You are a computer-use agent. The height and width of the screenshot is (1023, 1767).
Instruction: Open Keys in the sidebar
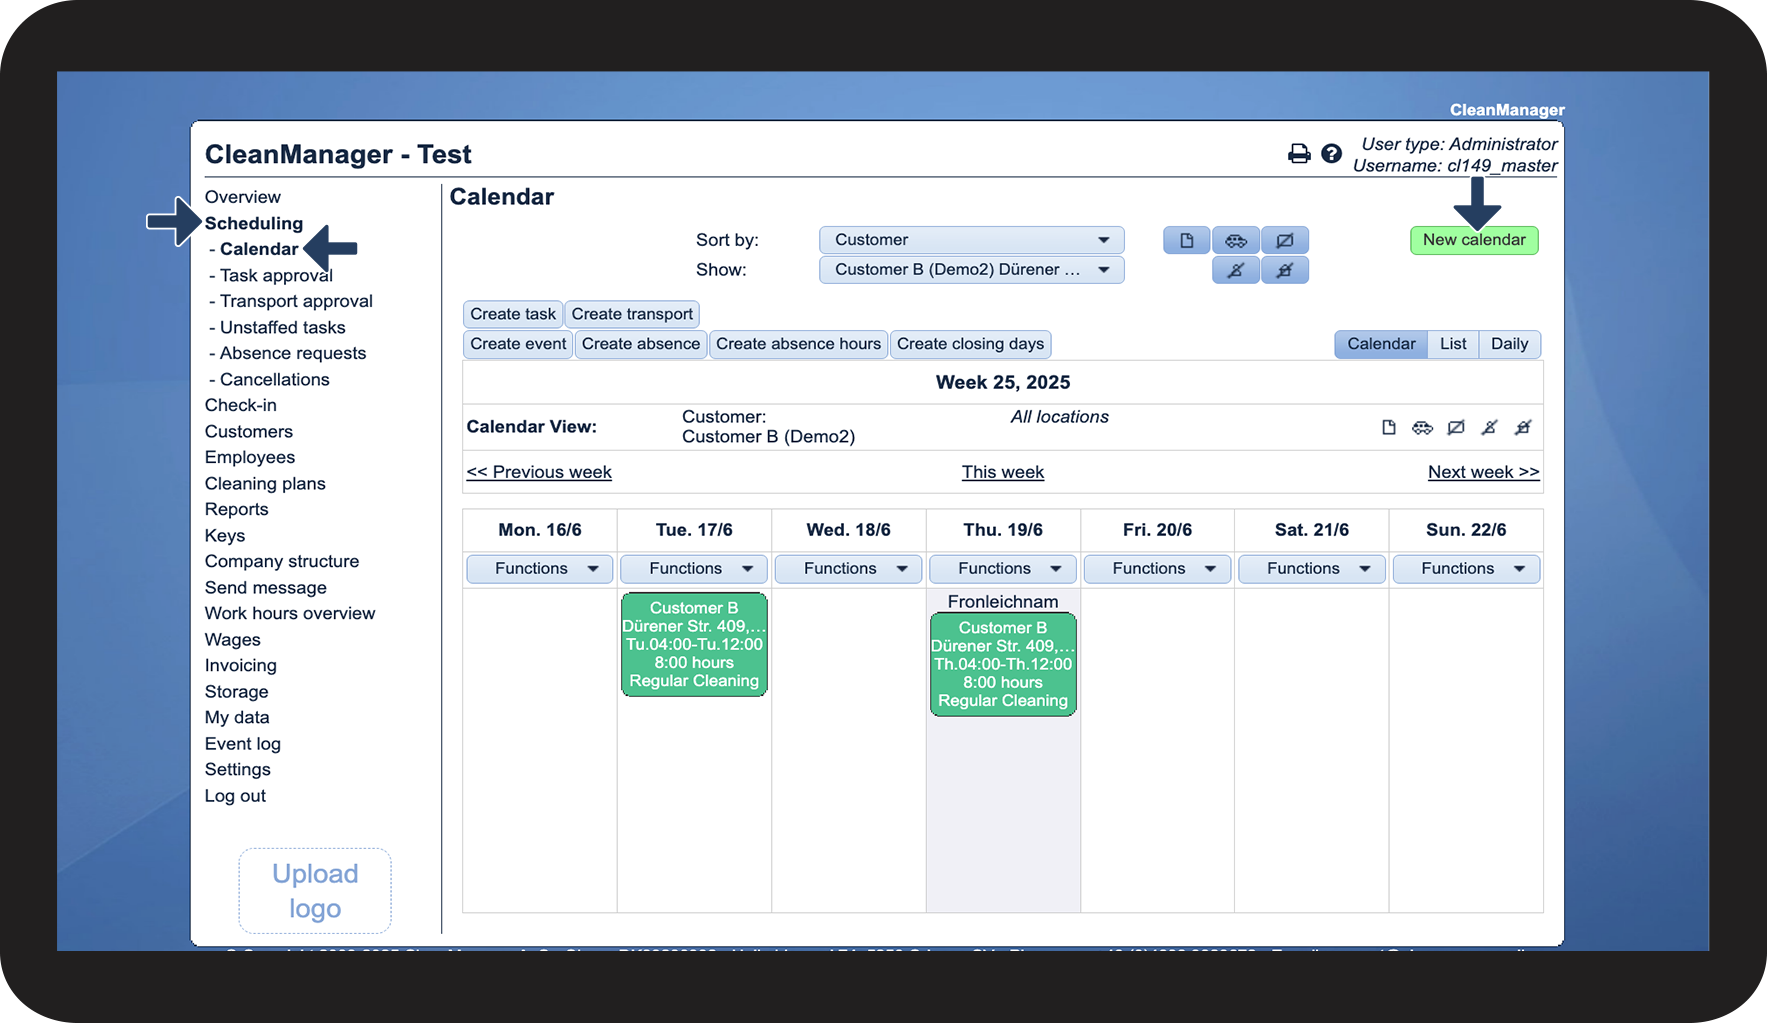(225, 535)
